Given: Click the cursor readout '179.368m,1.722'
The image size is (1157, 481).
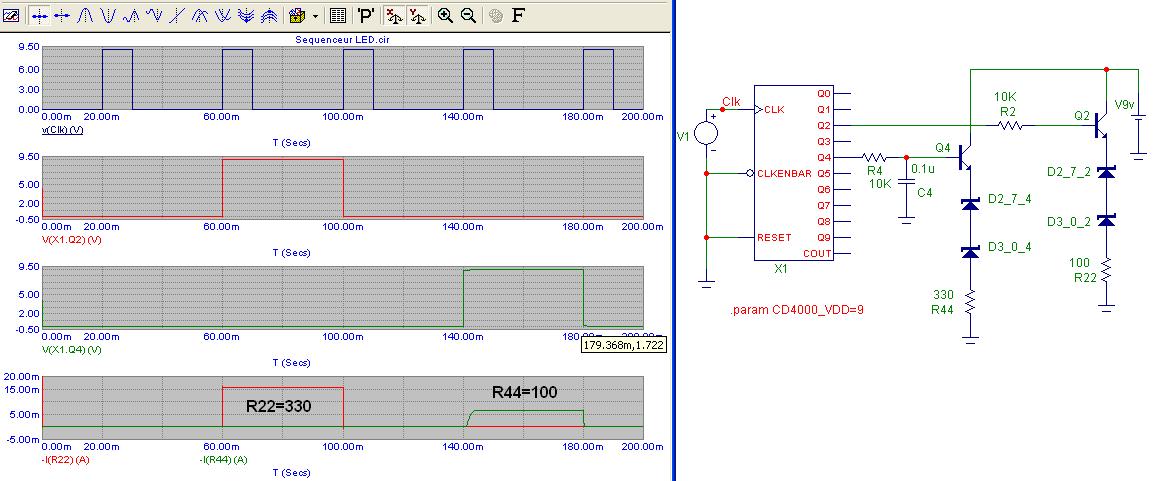Looking at the screenshot, I should pos(624,345).
